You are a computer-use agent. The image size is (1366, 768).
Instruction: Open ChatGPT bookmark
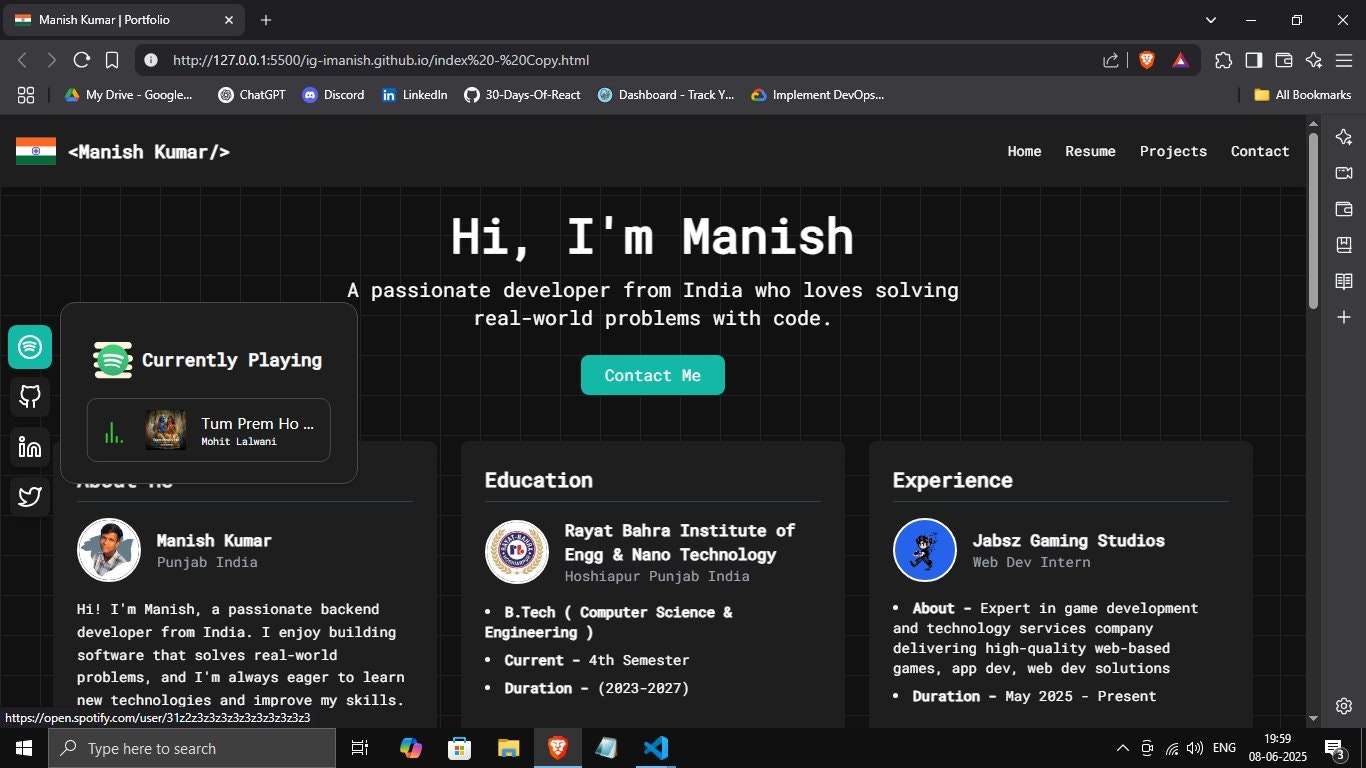(x=254, y=95)
